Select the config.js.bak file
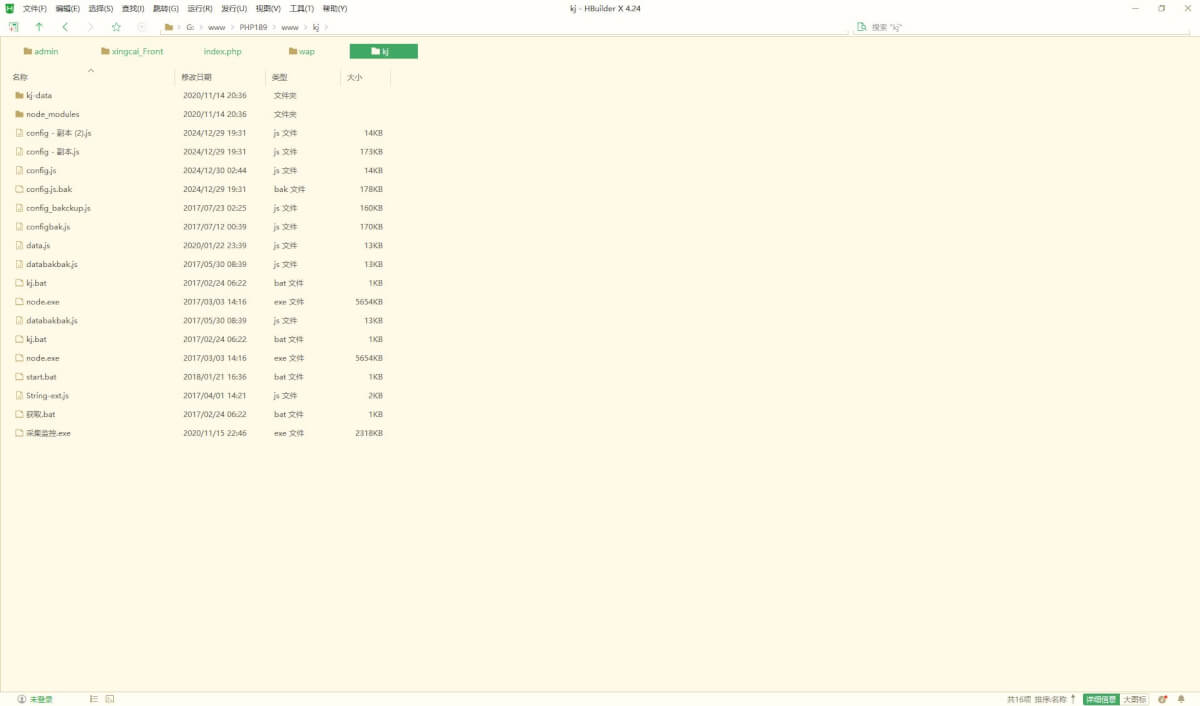 [49, 189]
